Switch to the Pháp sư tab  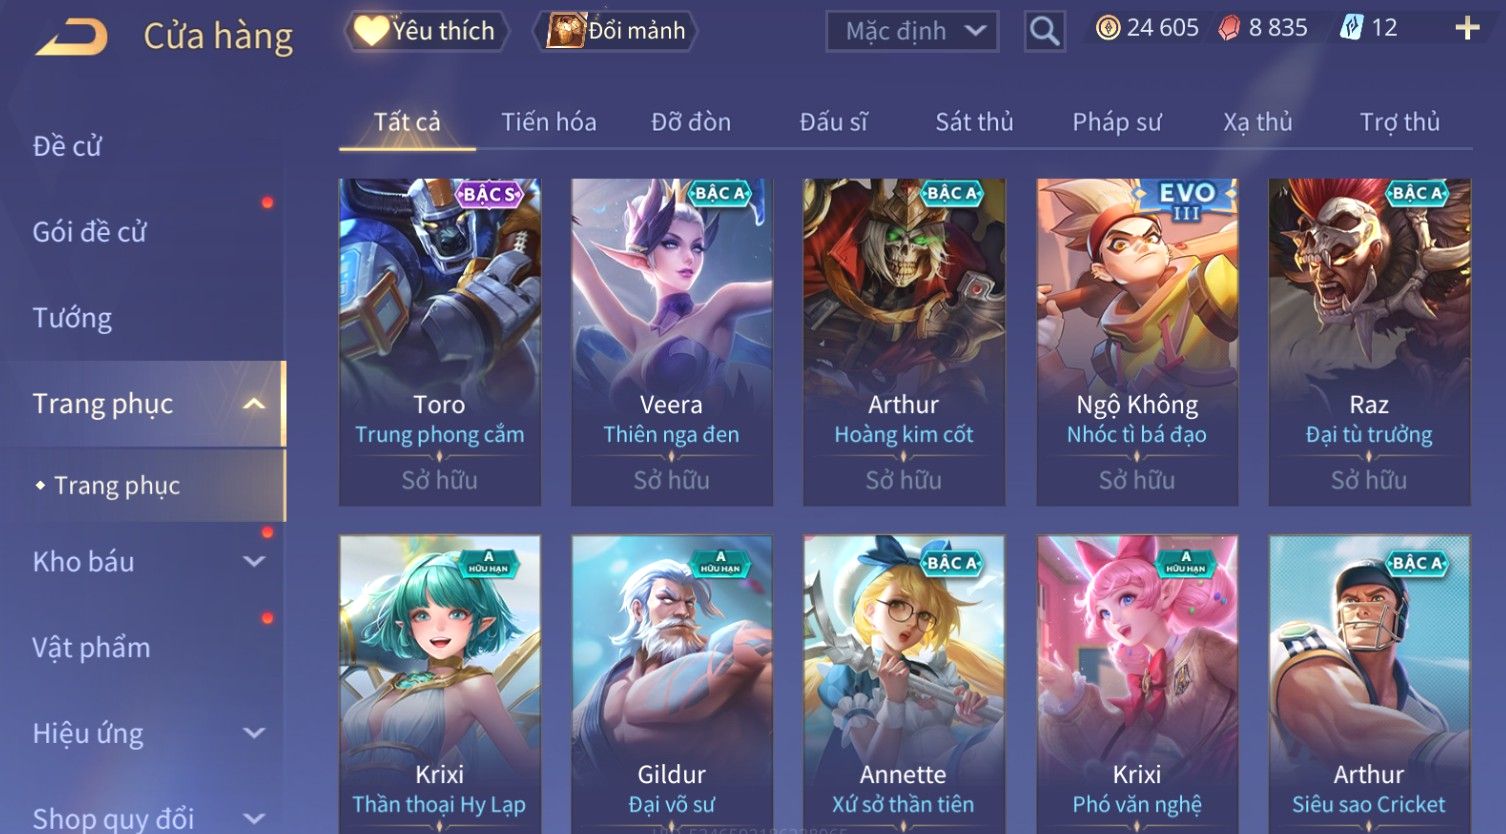1116,122
